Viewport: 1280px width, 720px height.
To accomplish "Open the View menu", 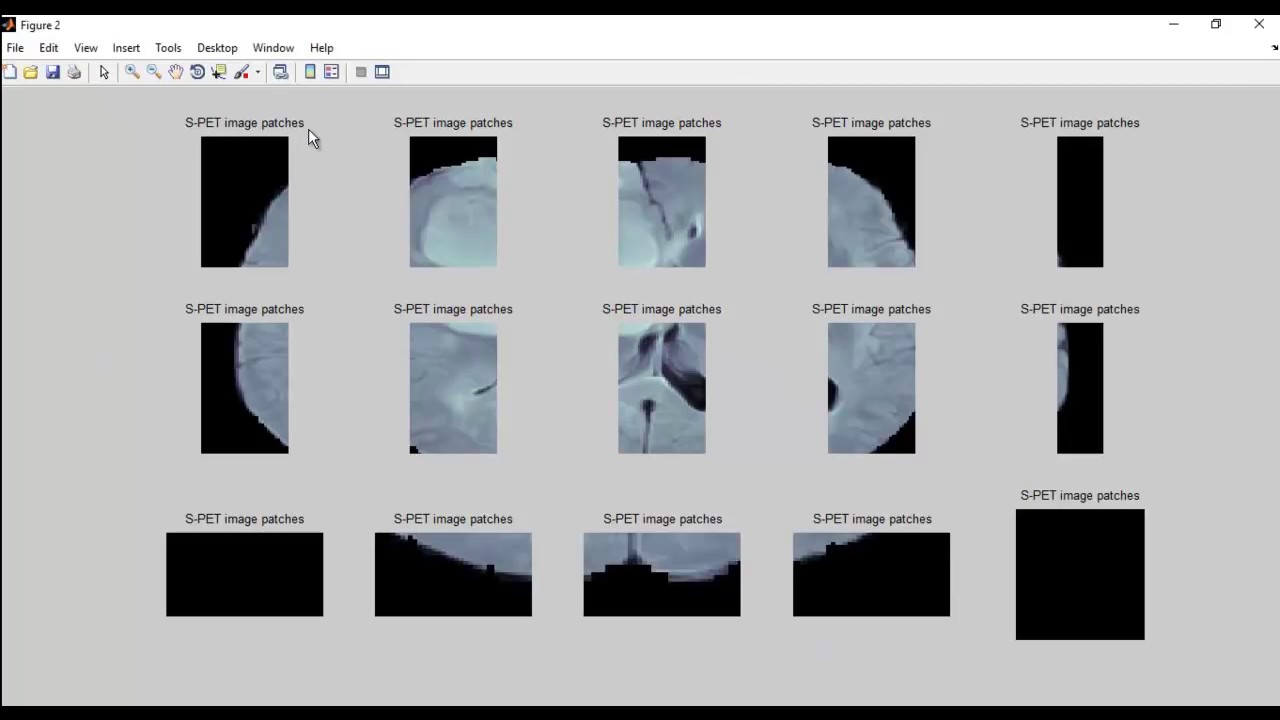I will pyautogui.click(x=86, y=48).
